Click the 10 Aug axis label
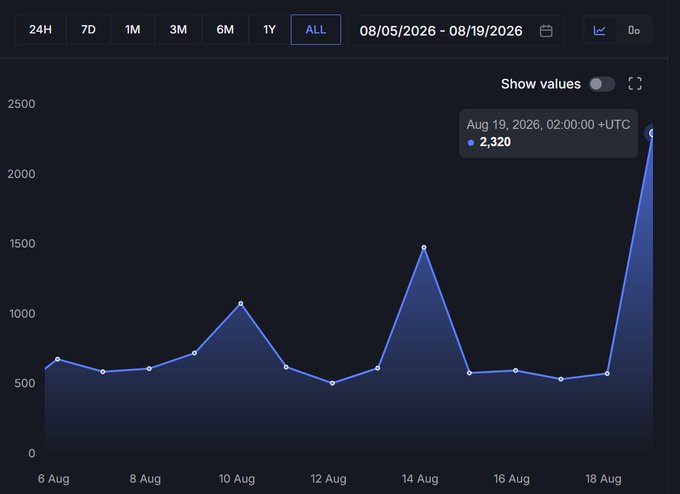 click(x=236, y=479)
